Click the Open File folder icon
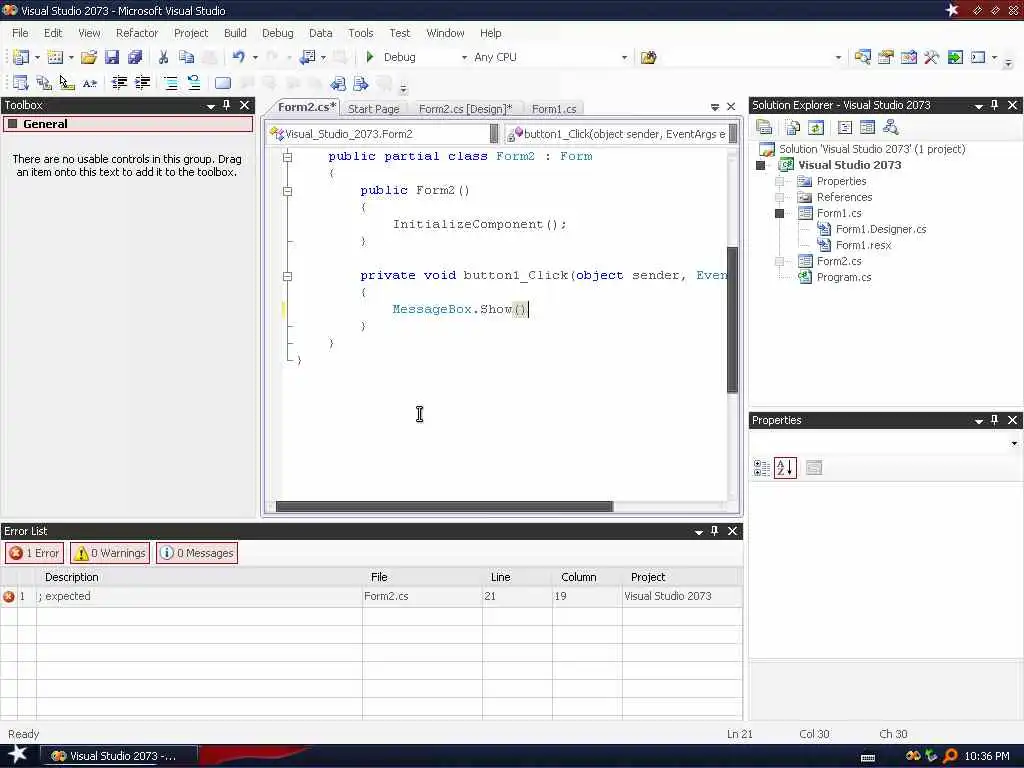 coord(89,57)
